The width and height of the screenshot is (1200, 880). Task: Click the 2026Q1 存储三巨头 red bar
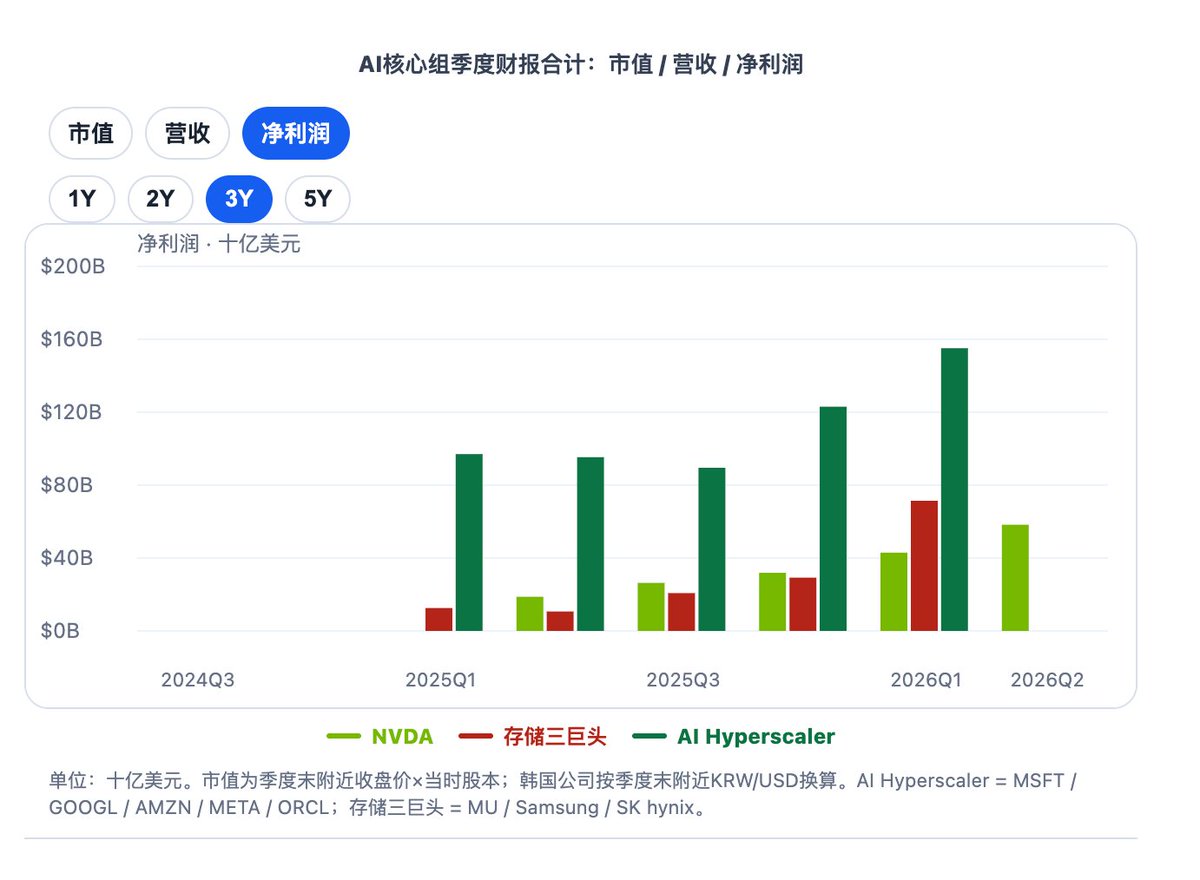pos(924,566)
